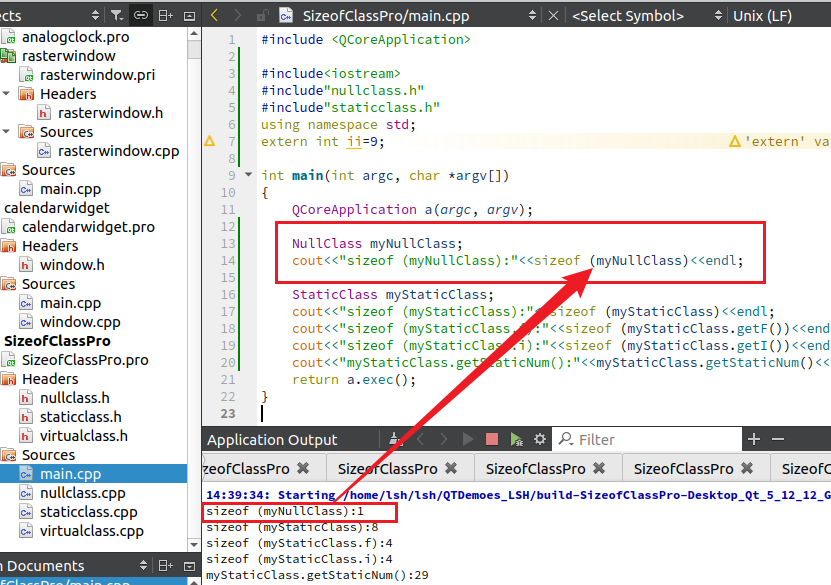Open staticclass.cpp source file
Viewport: 831px width, 585px height.
(89, 512)
